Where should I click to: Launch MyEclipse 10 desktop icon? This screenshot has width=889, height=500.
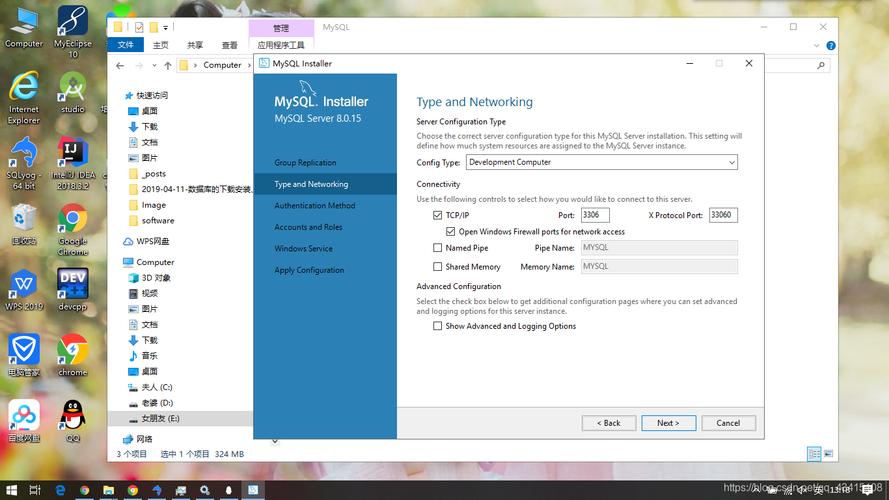point(73,32)
